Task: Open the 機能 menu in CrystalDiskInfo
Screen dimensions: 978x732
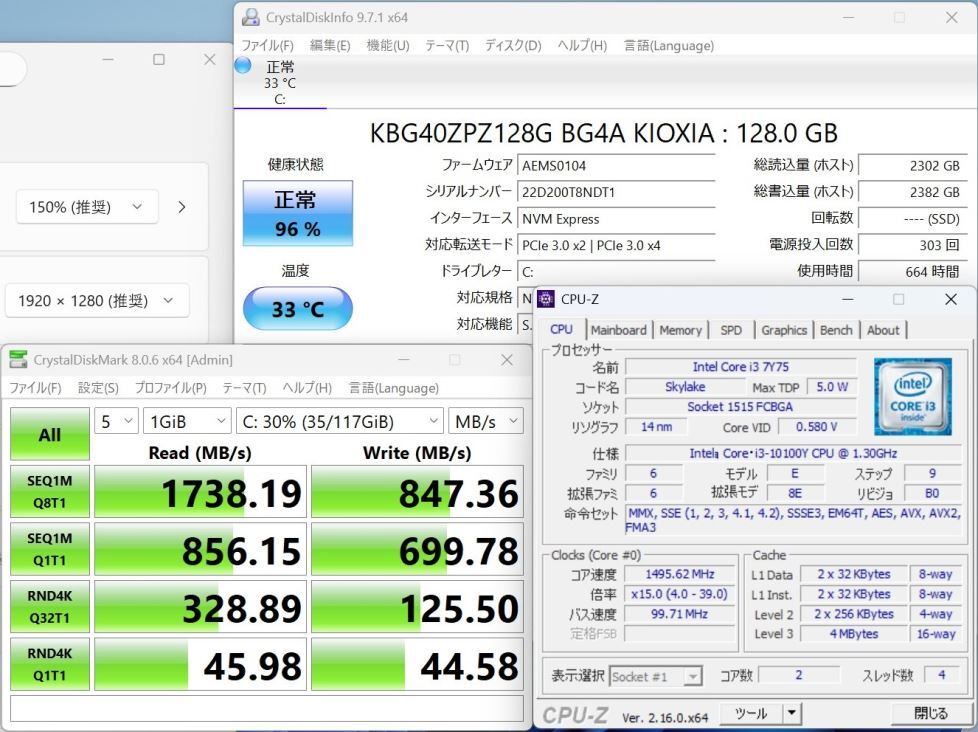Action: (x=387, y=46)
